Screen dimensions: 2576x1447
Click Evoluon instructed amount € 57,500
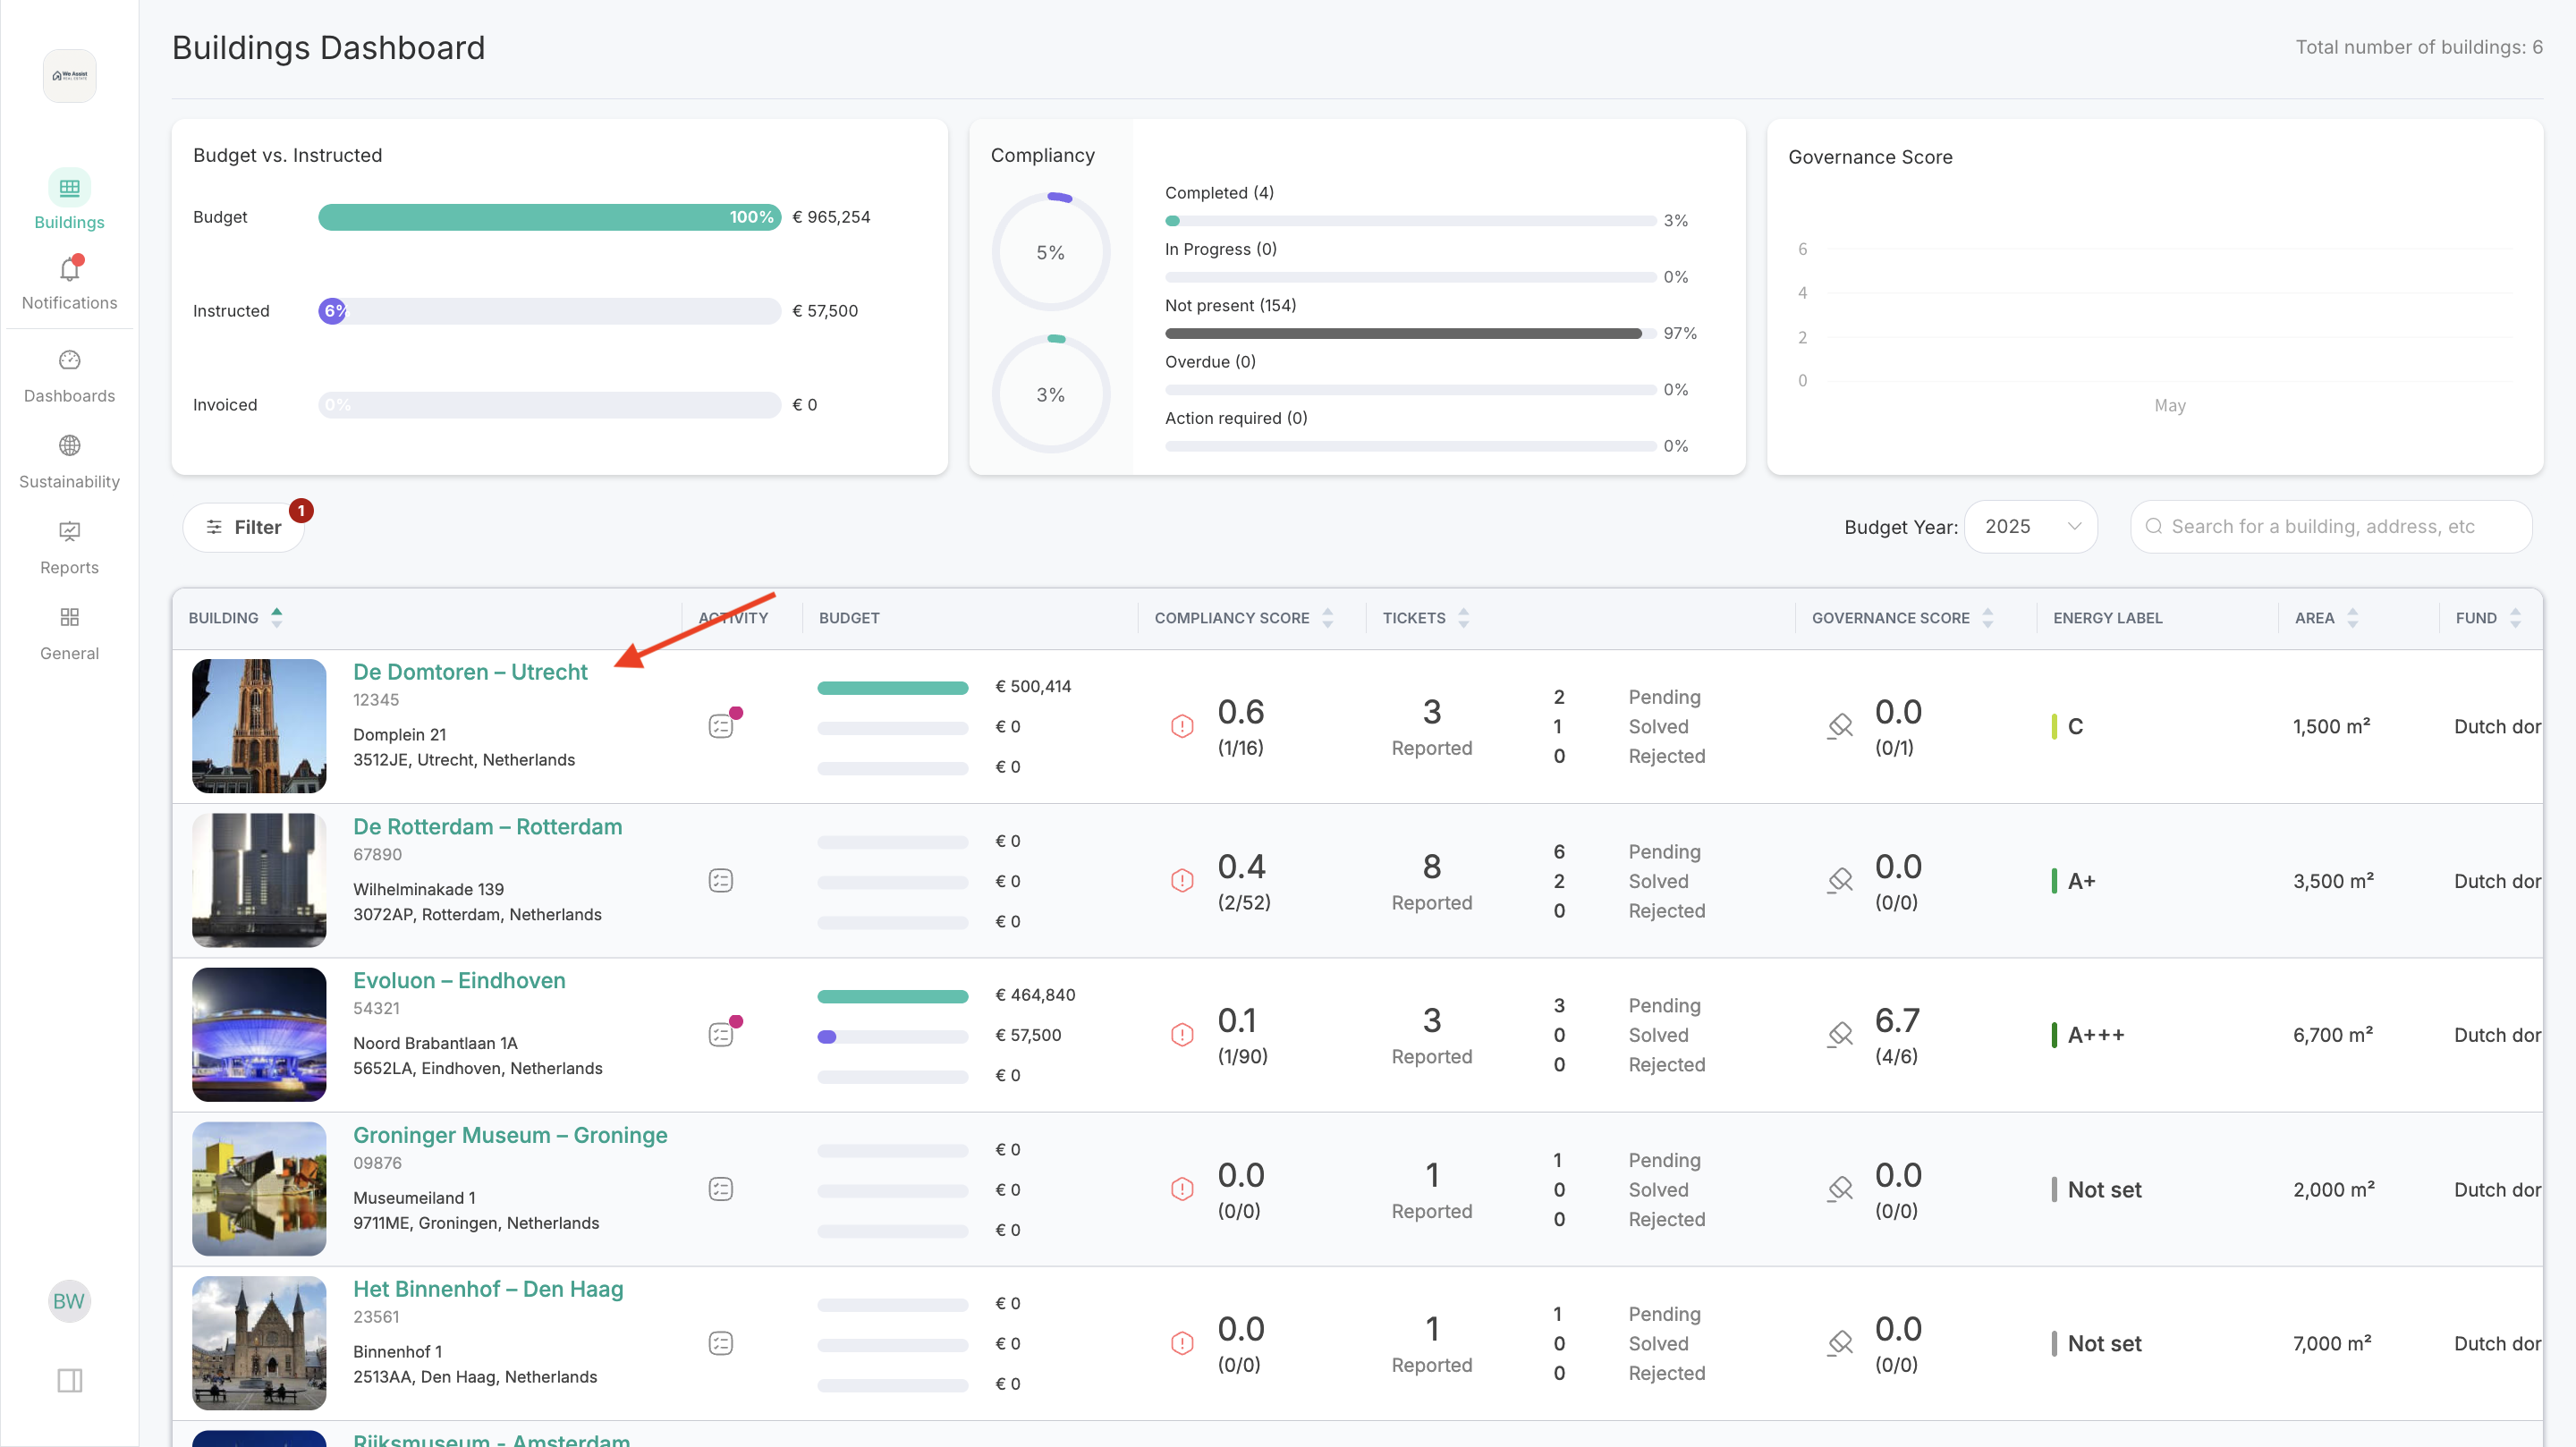pos(1028,1035)
